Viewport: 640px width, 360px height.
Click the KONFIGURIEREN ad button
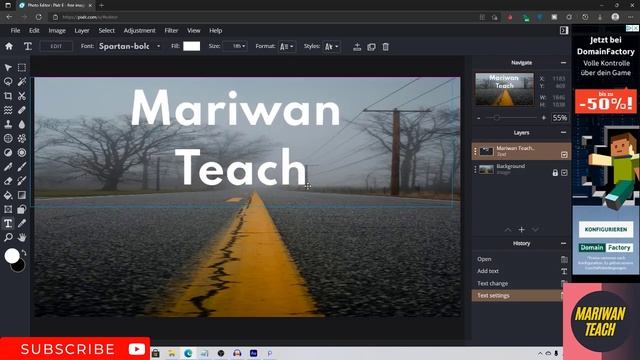click(x=606, y=229)
